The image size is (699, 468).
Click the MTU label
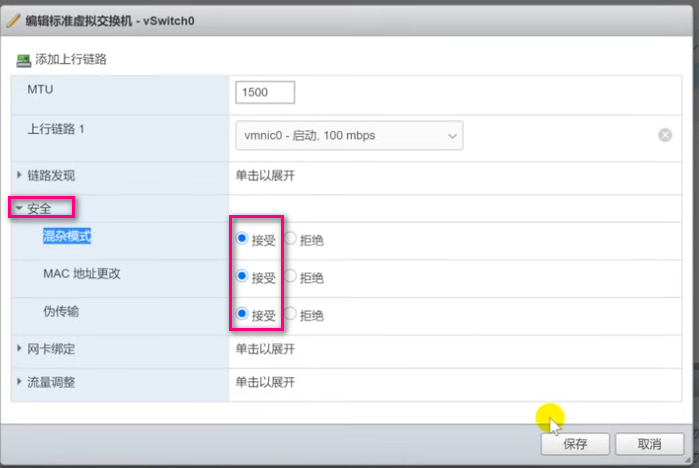(x=40, y=90)
